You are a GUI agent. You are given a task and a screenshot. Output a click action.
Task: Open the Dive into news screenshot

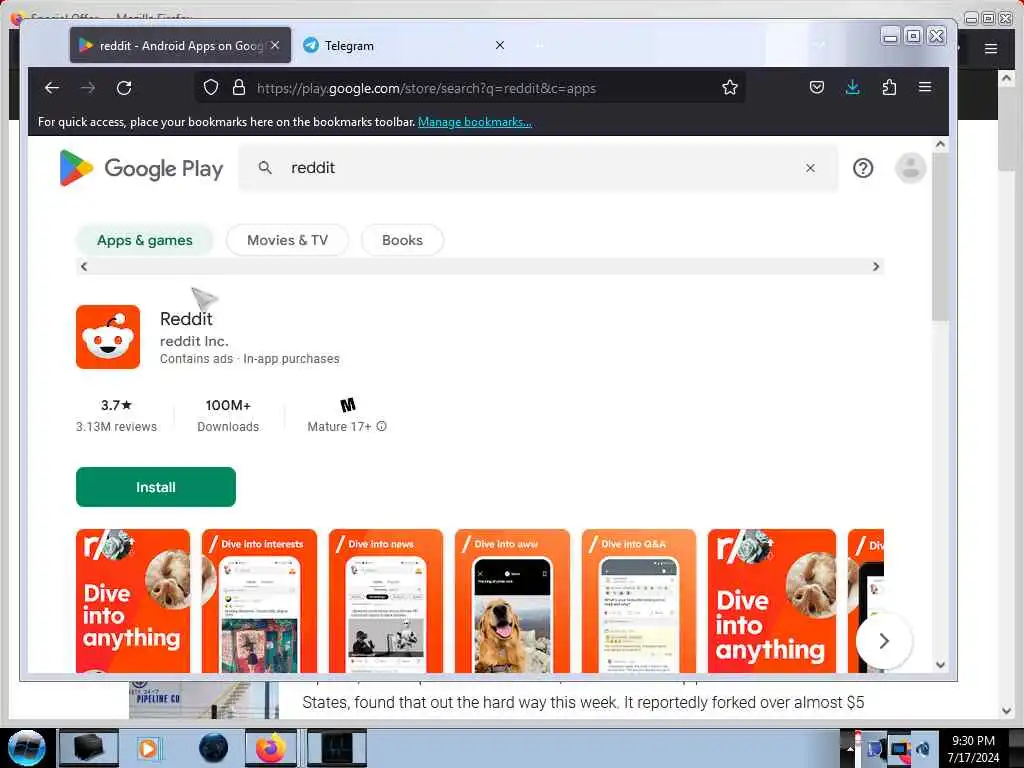(385, 601)
